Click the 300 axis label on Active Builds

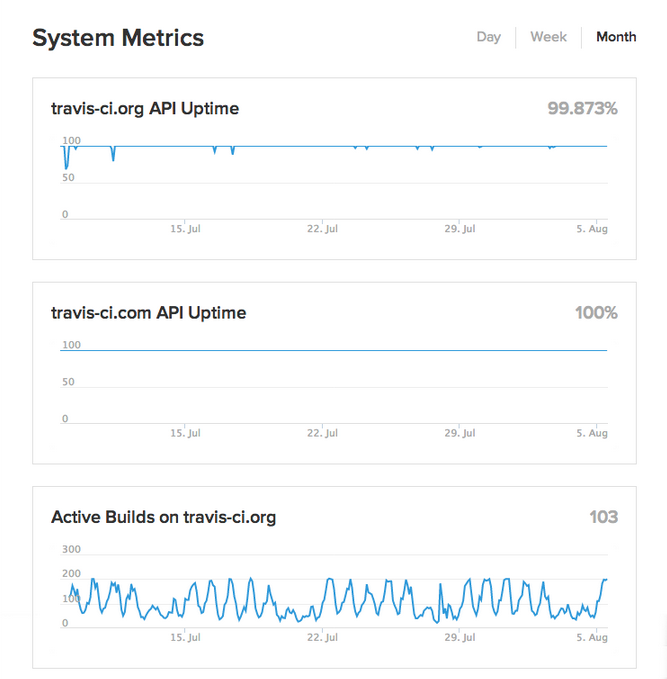point(70,549)
